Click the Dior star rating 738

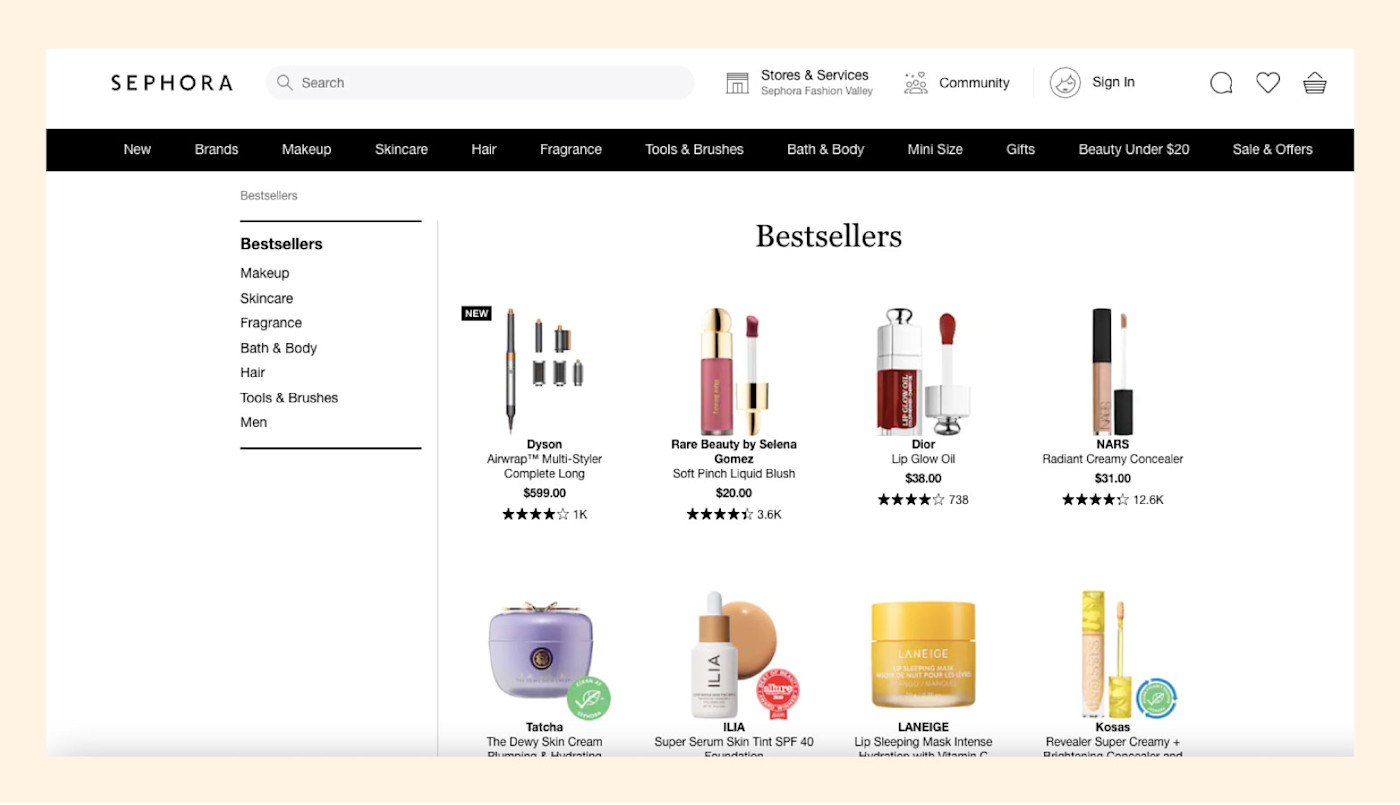(x=923, y=499)
